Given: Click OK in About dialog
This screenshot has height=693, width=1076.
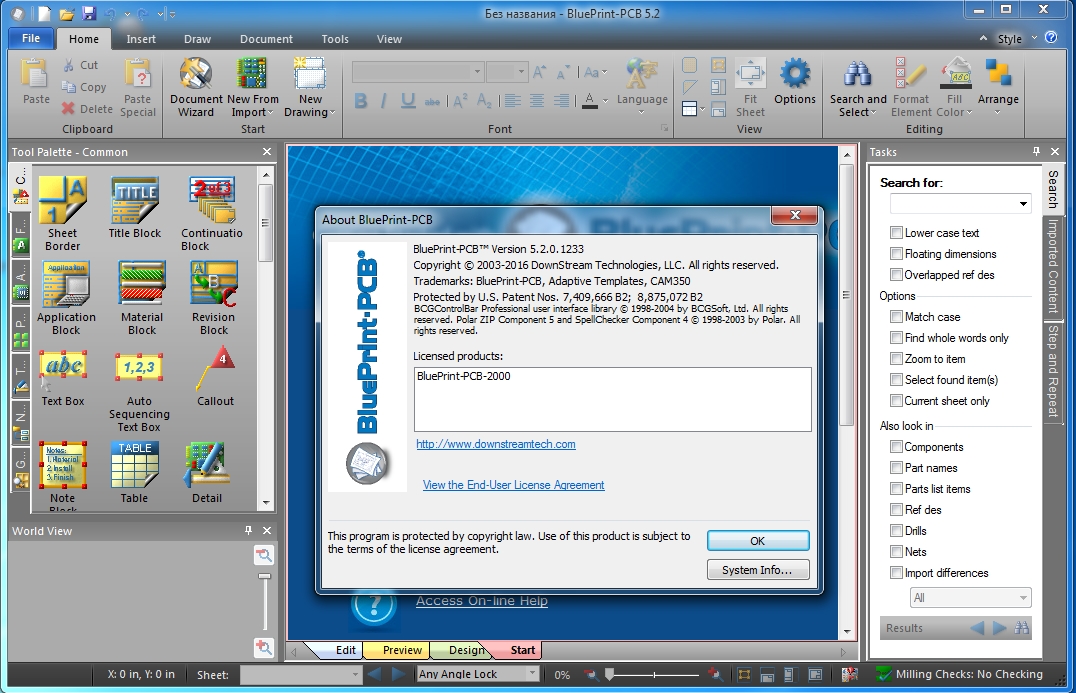Looking at the screenshot, I should pos(758,541).
